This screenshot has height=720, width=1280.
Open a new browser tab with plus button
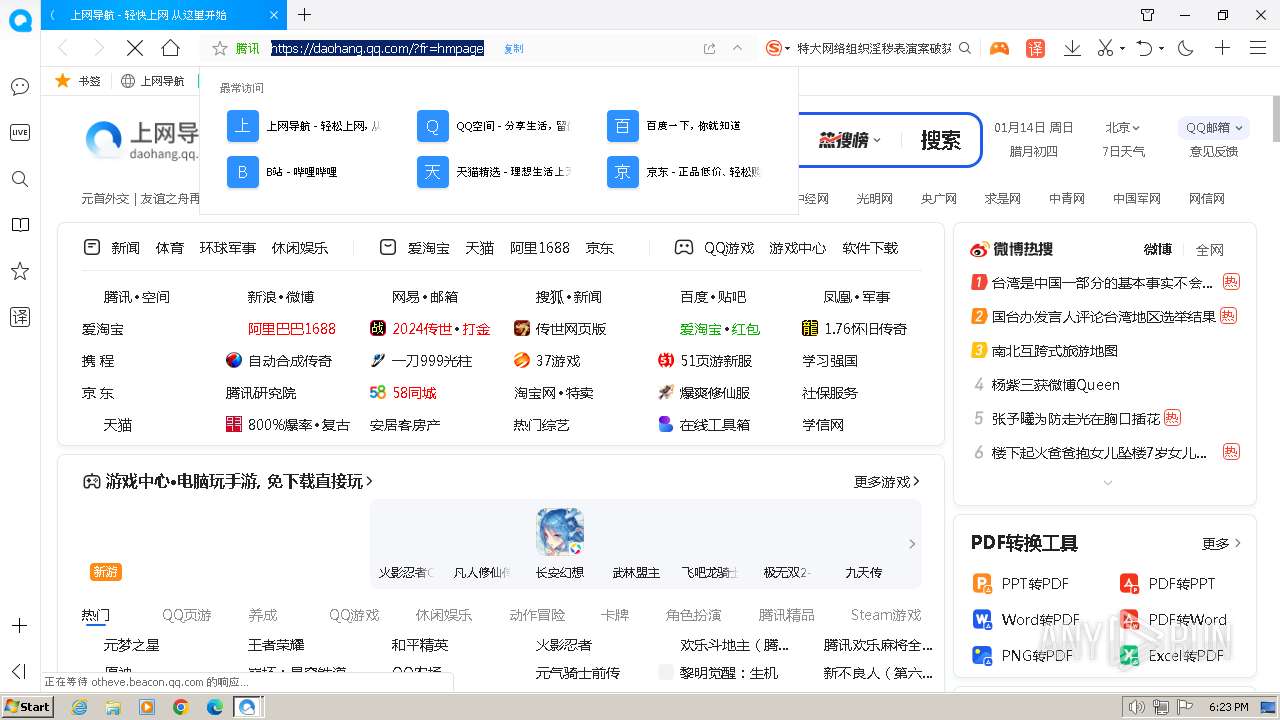point(305,15)
